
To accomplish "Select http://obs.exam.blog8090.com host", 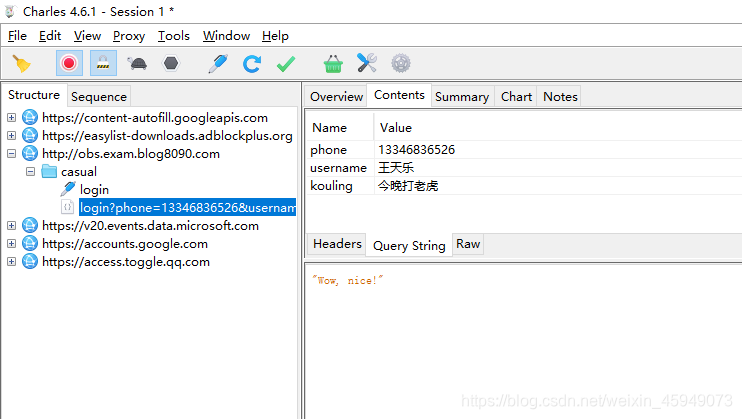I will [131, 153].
